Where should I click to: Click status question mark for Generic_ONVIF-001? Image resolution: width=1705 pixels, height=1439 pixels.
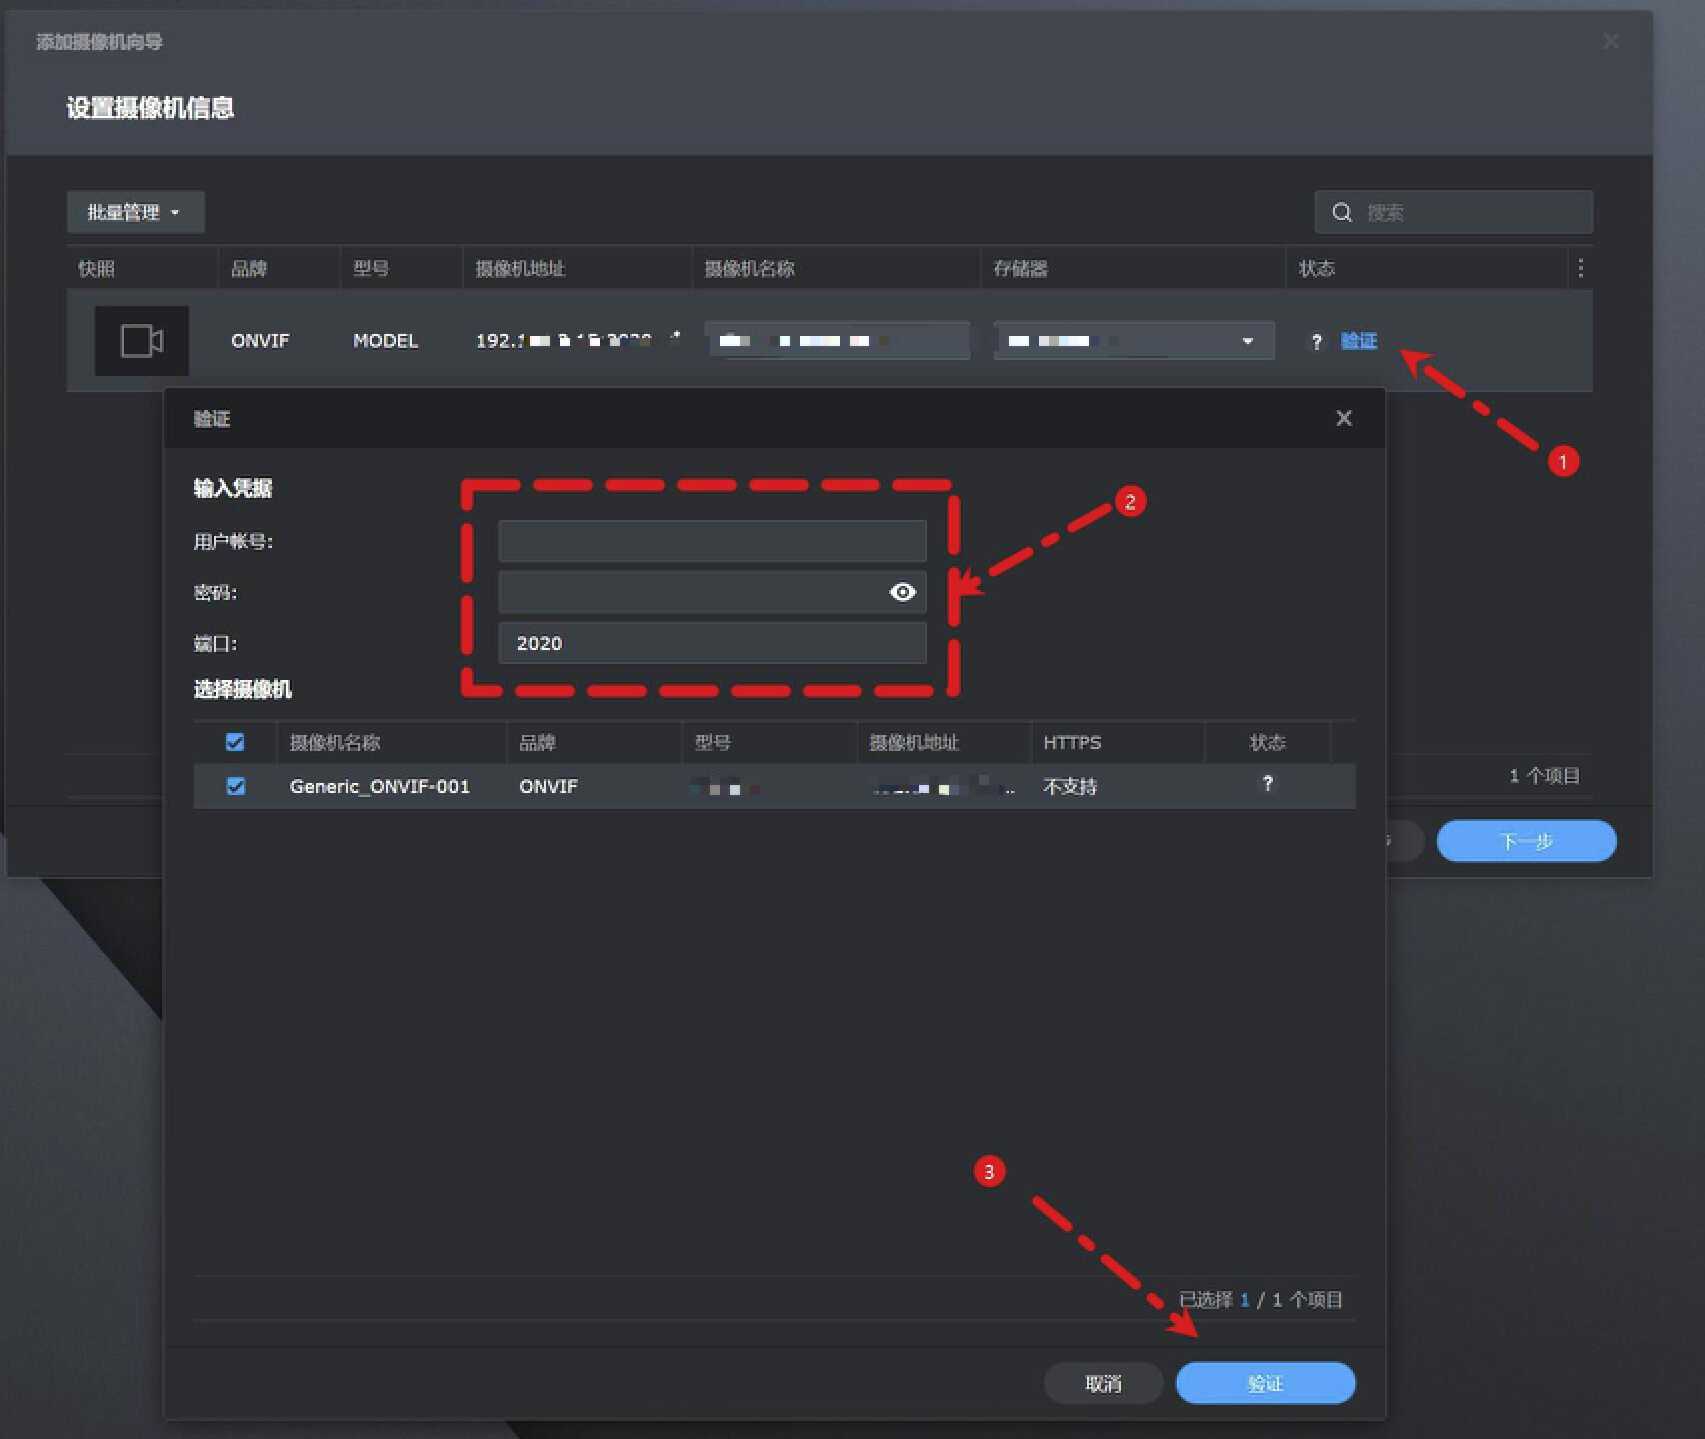pyautogui.click(x=1267, y=784)
